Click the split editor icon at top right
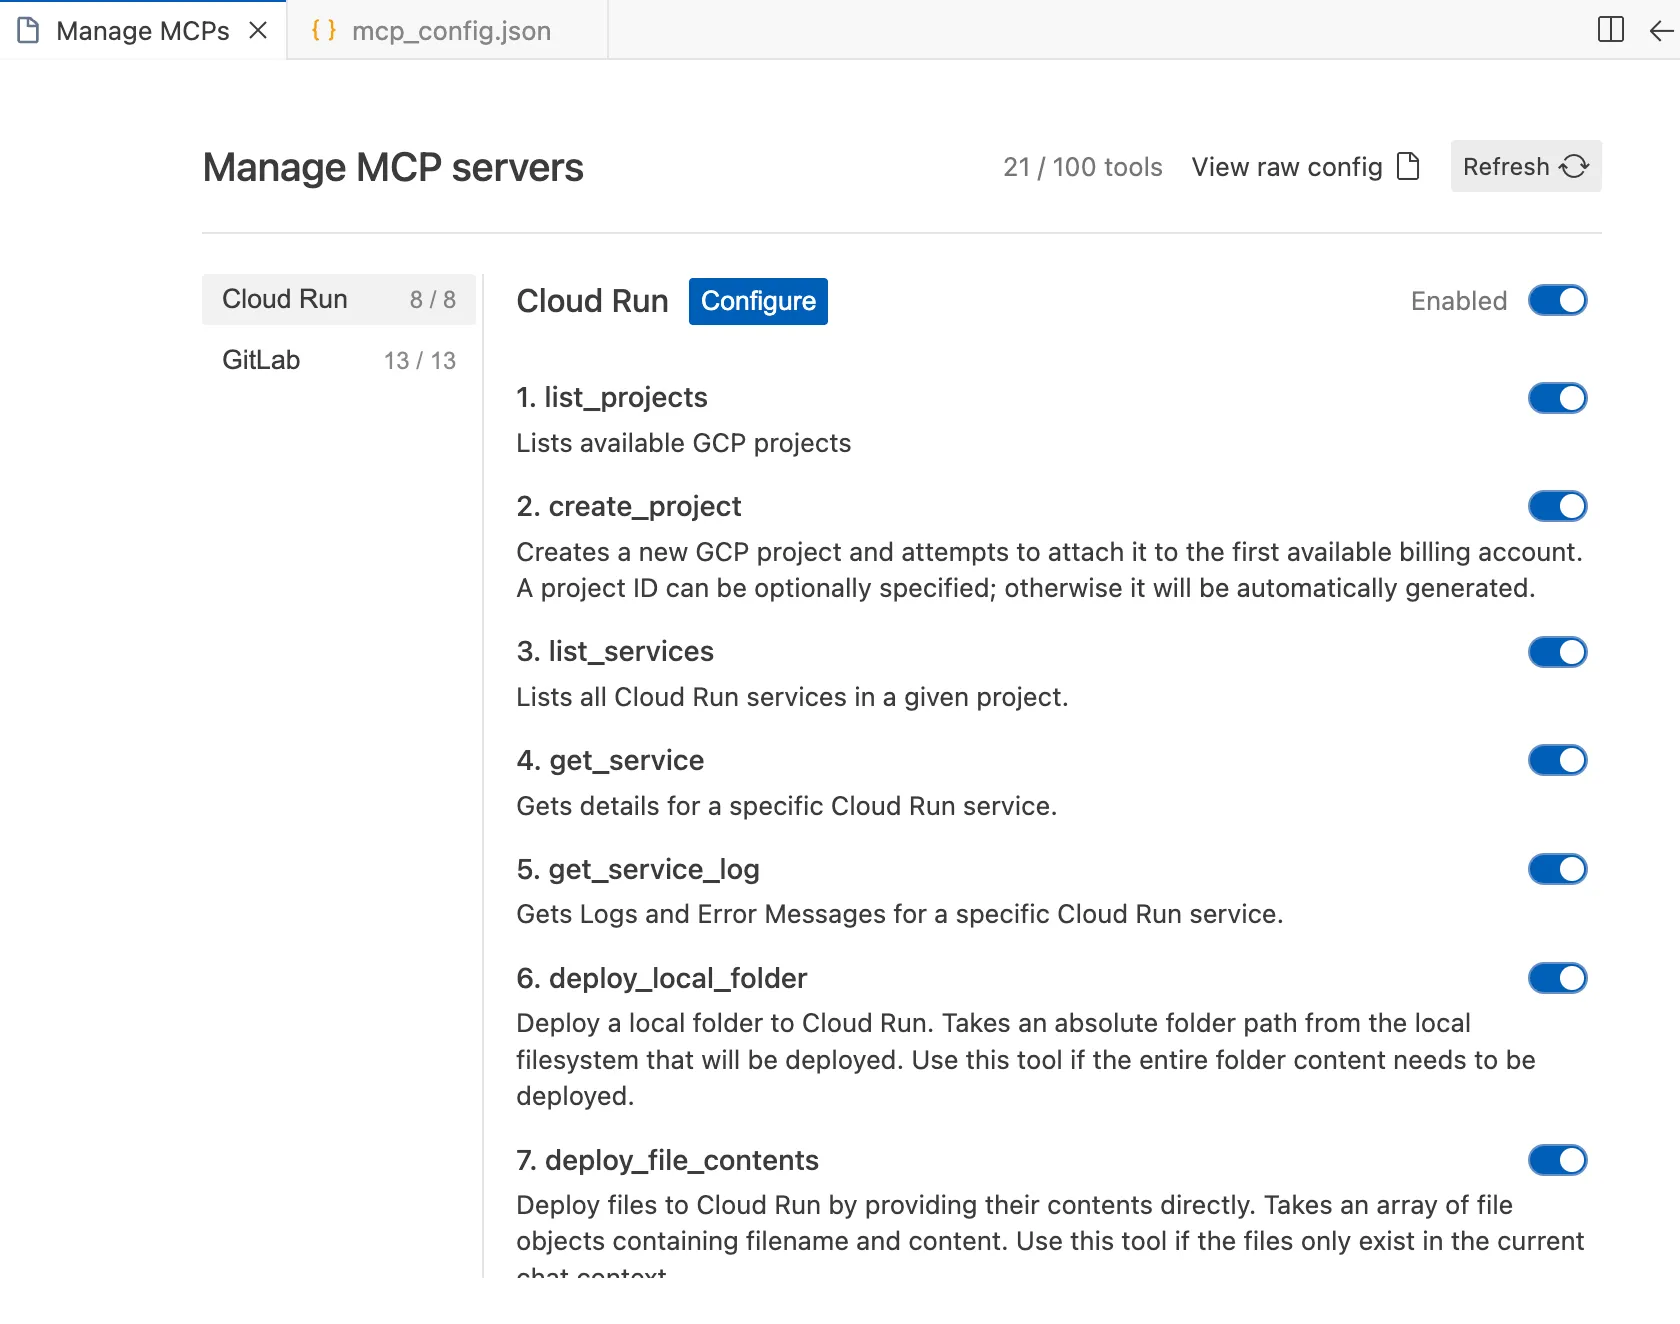Screen dimensions: 1680x1324 [1611, 30]
